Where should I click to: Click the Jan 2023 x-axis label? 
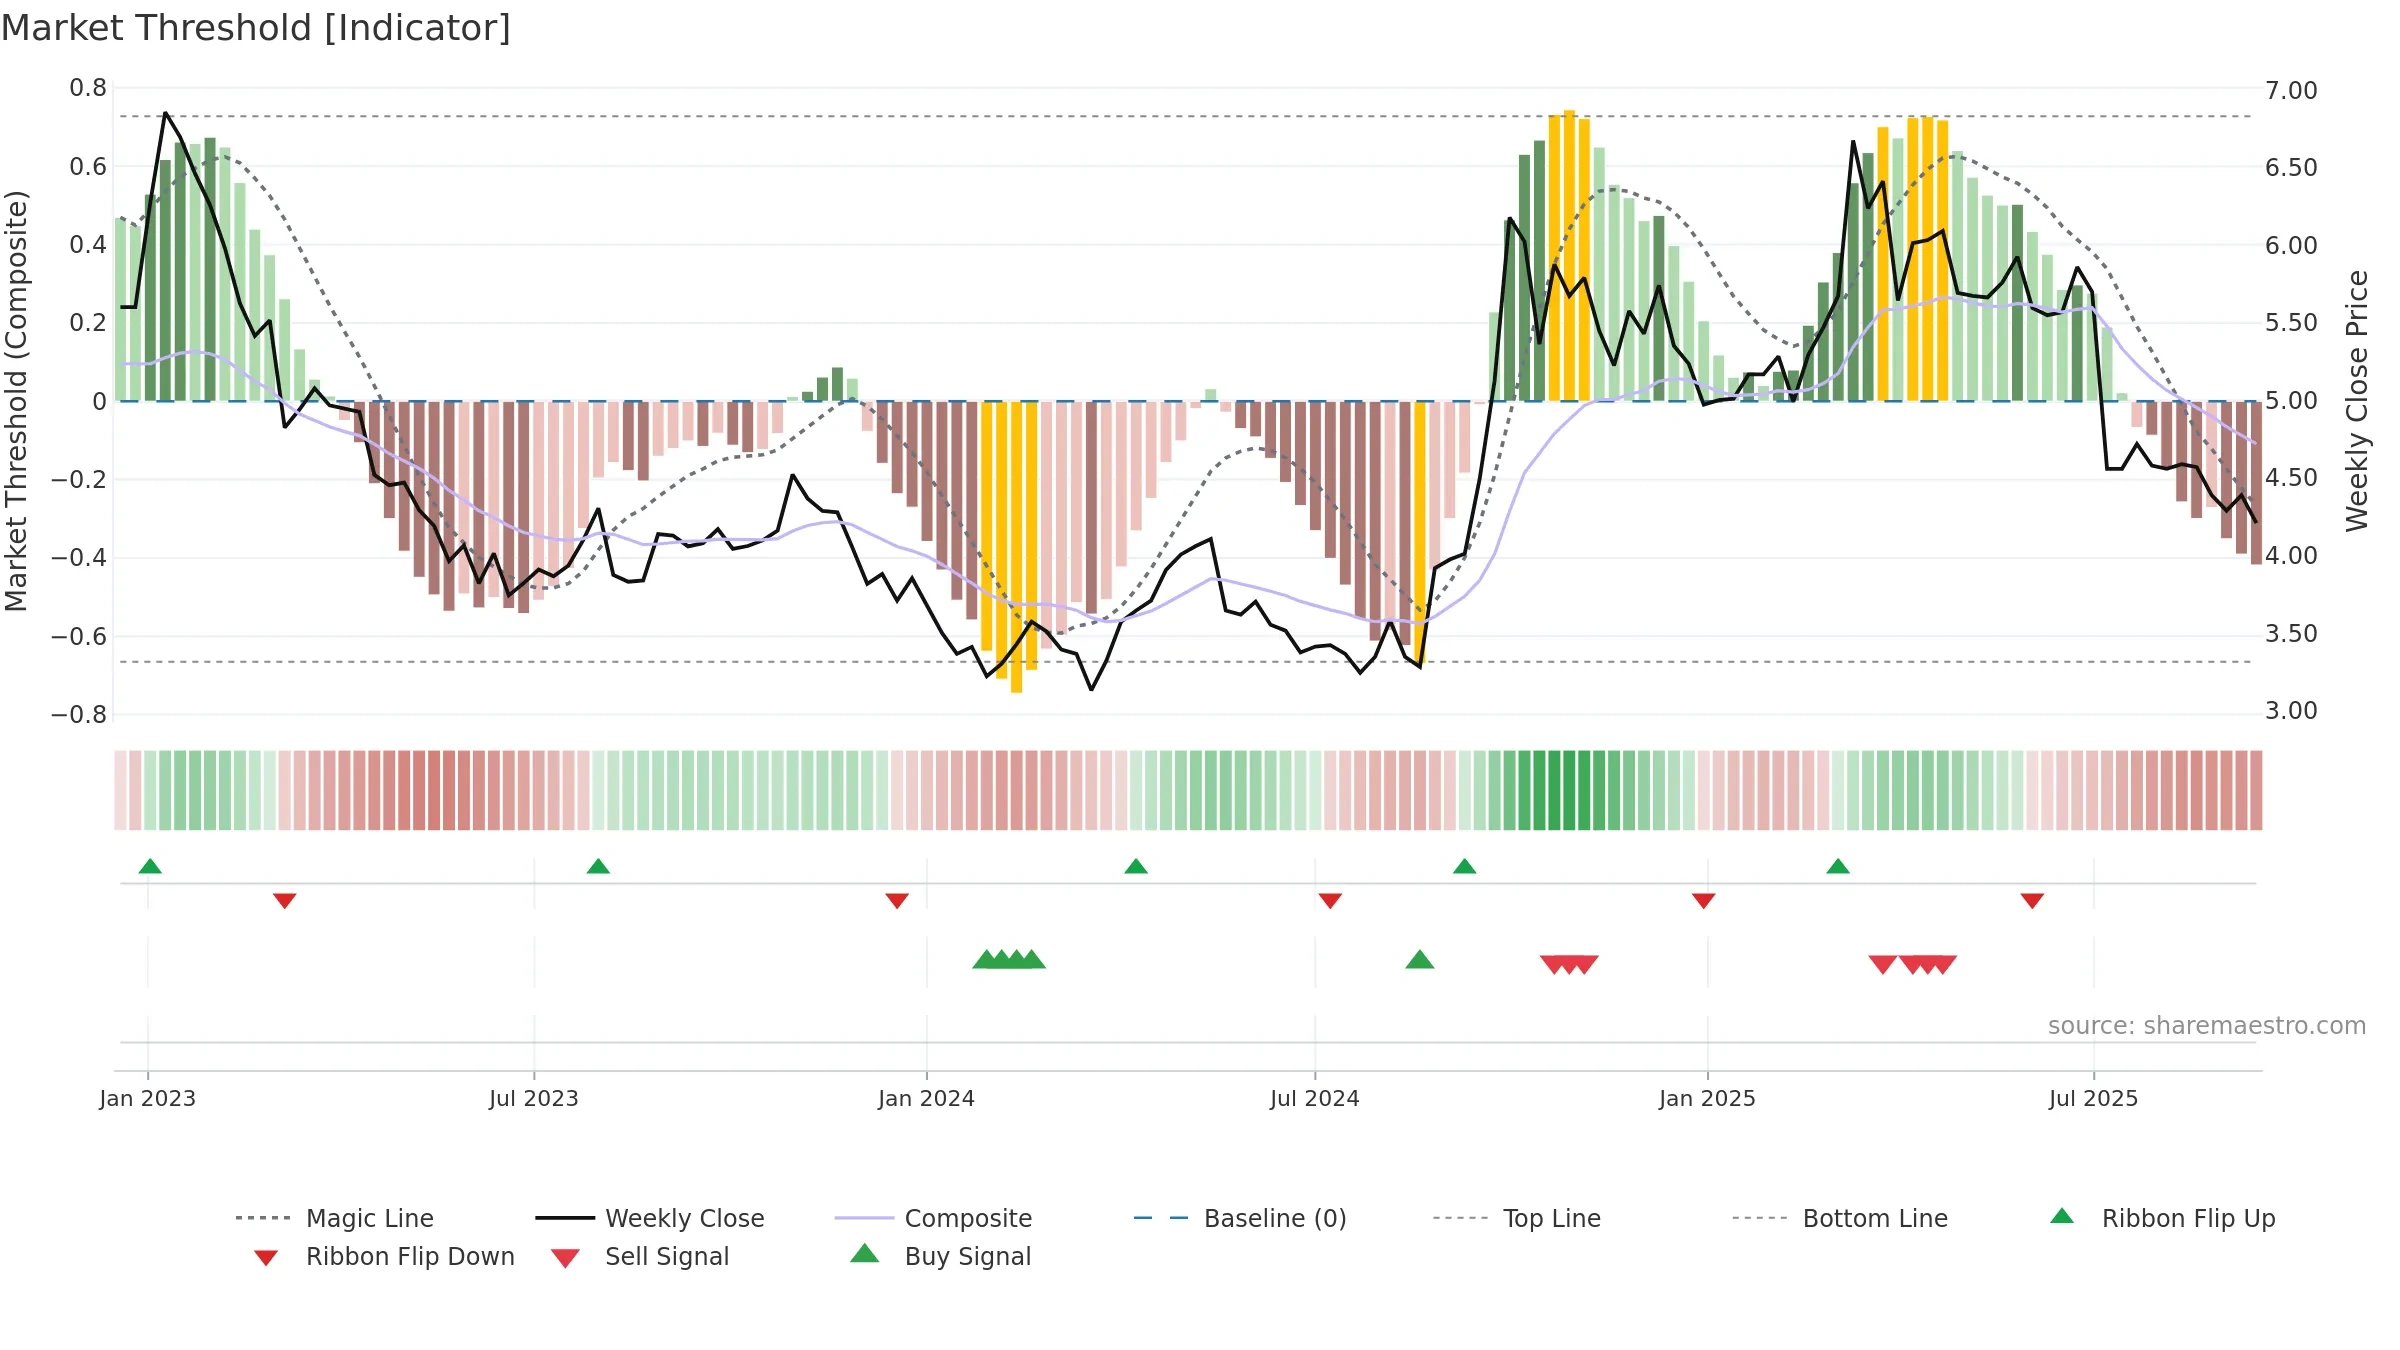point(148,1098)
